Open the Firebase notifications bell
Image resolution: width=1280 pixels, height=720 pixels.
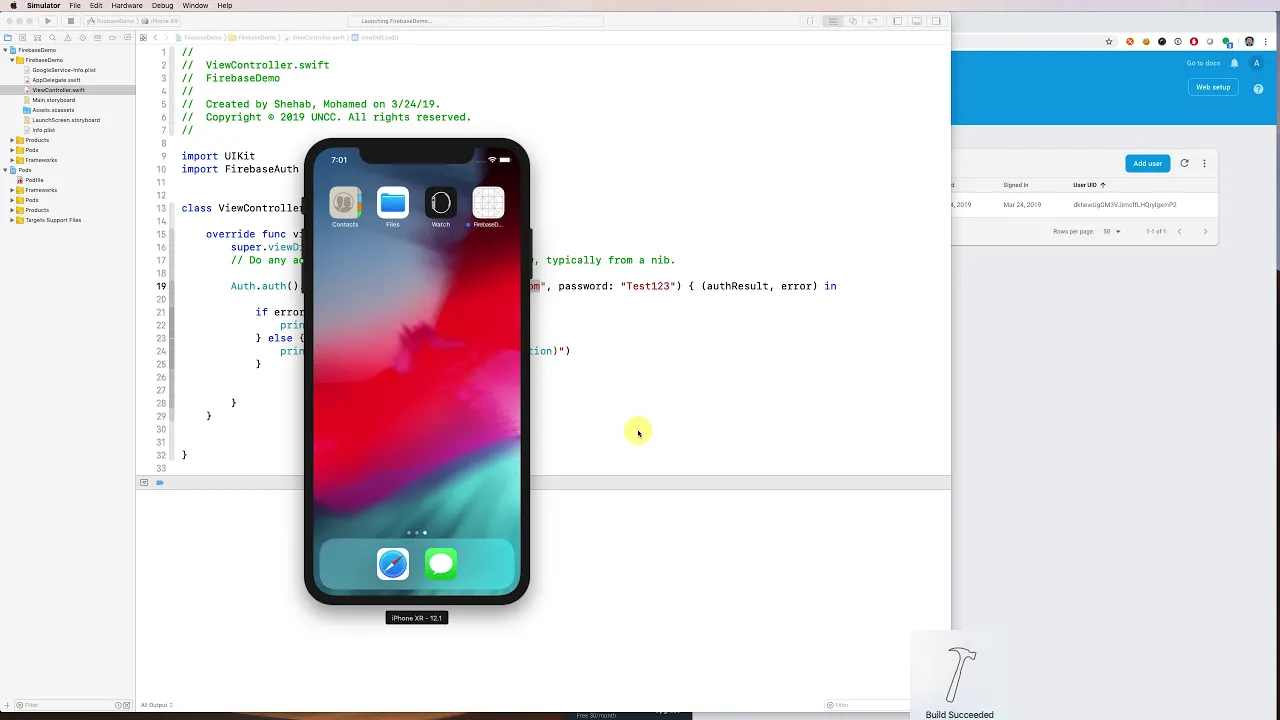pos(1234,63)
